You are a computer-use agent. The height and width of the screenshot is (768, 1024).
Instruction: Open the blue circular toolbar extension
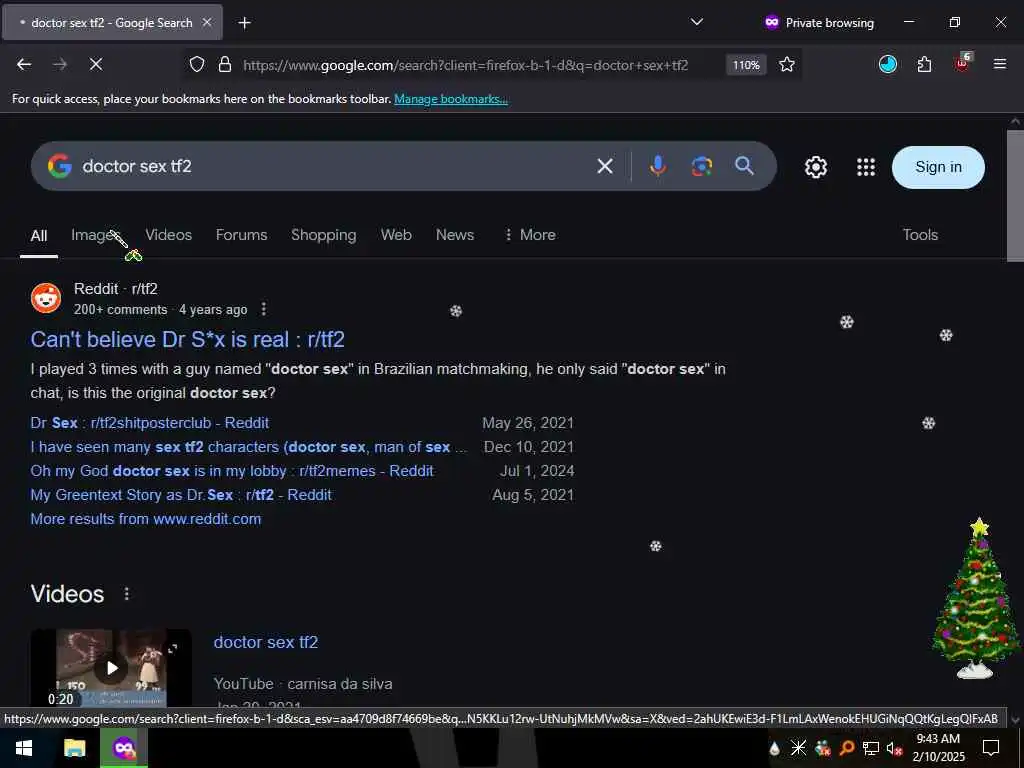(888, 64)
